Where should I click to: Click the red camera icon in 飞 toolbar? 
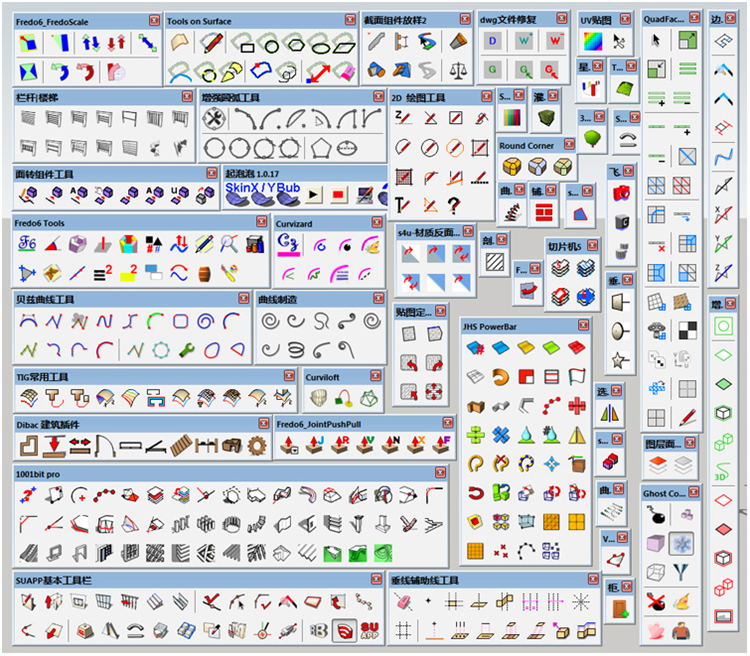(621, 193)
